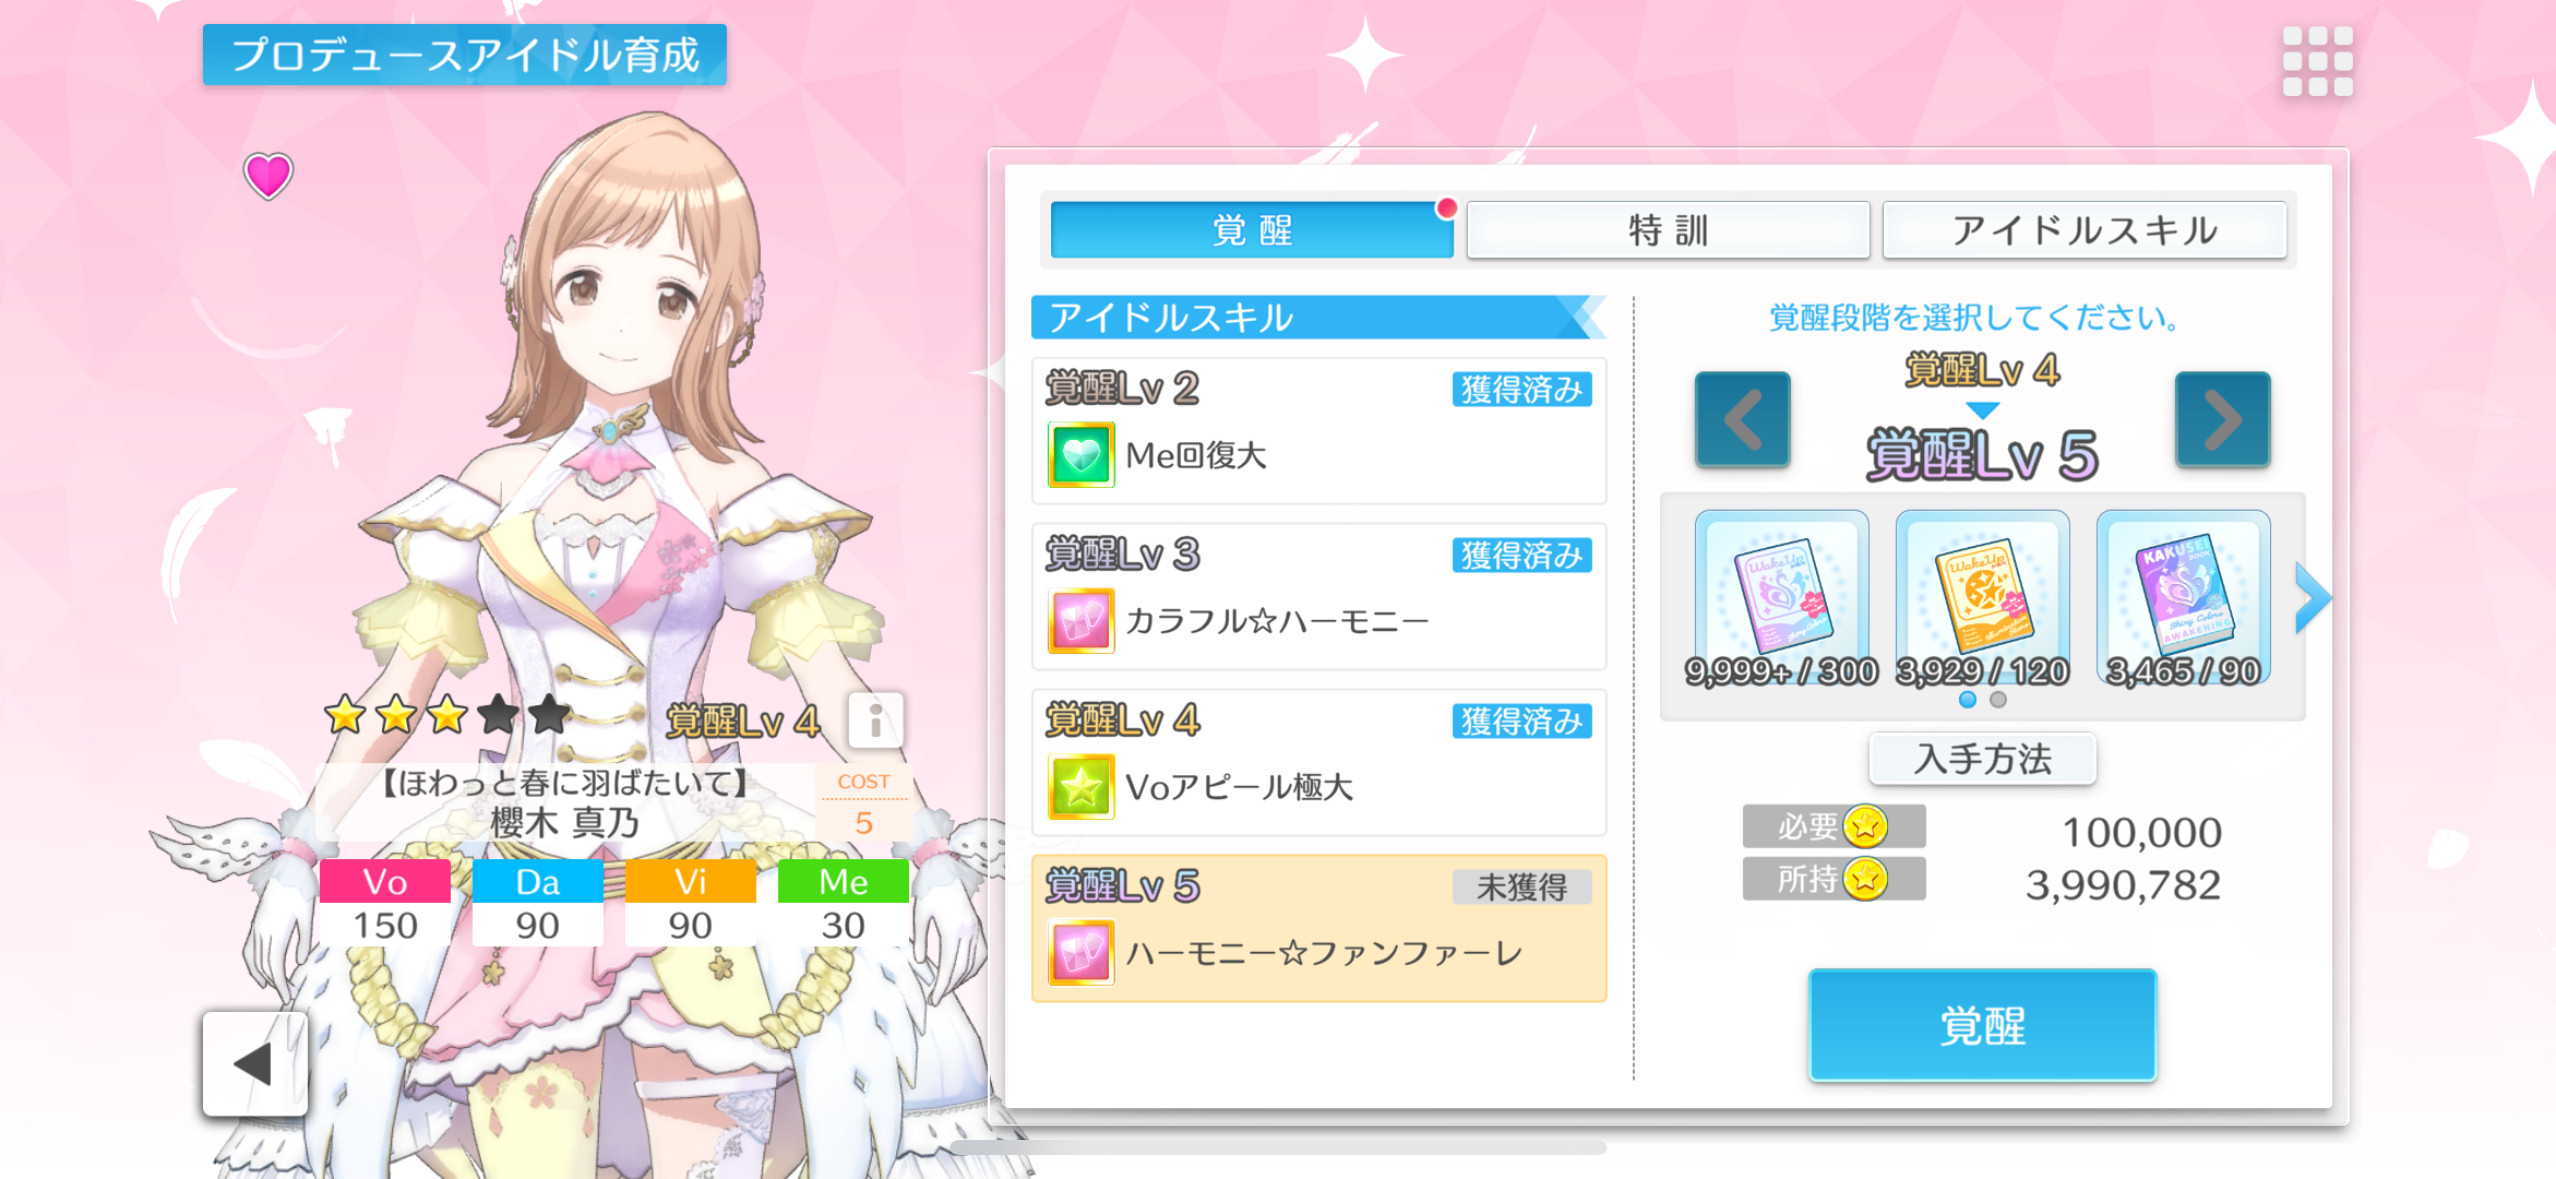Click the Voアピール極大 star skill icon
2556x1179 pixels.
click(x=1081, y=787)
